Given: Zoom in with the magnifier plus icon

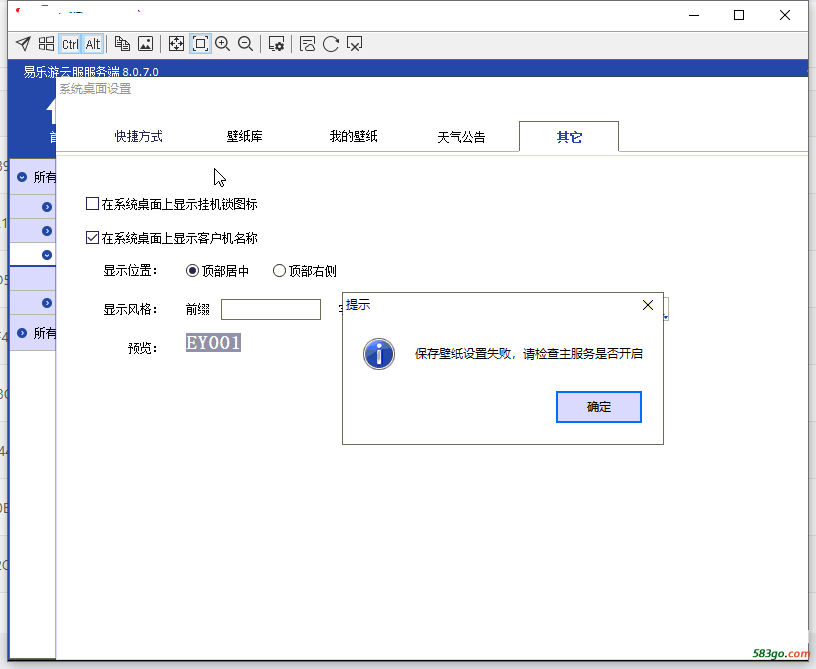Looking at the screenshot, I should tap(223, 44).
